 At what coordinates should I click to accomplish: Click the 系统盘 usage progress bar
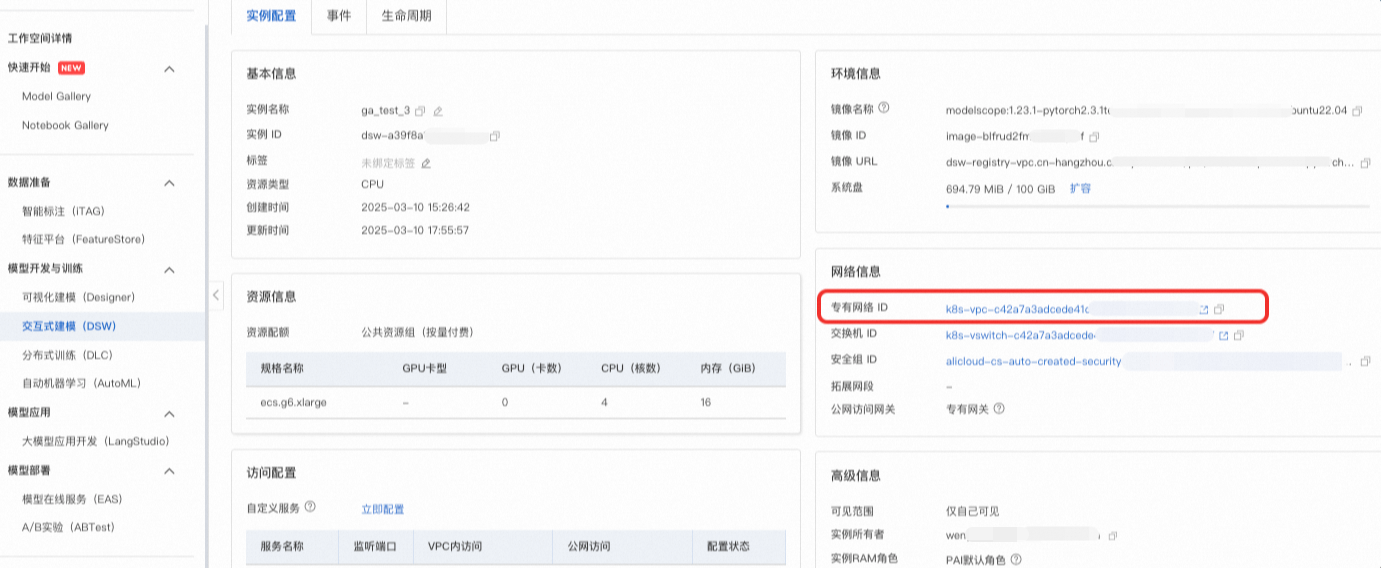point(1158,207)
